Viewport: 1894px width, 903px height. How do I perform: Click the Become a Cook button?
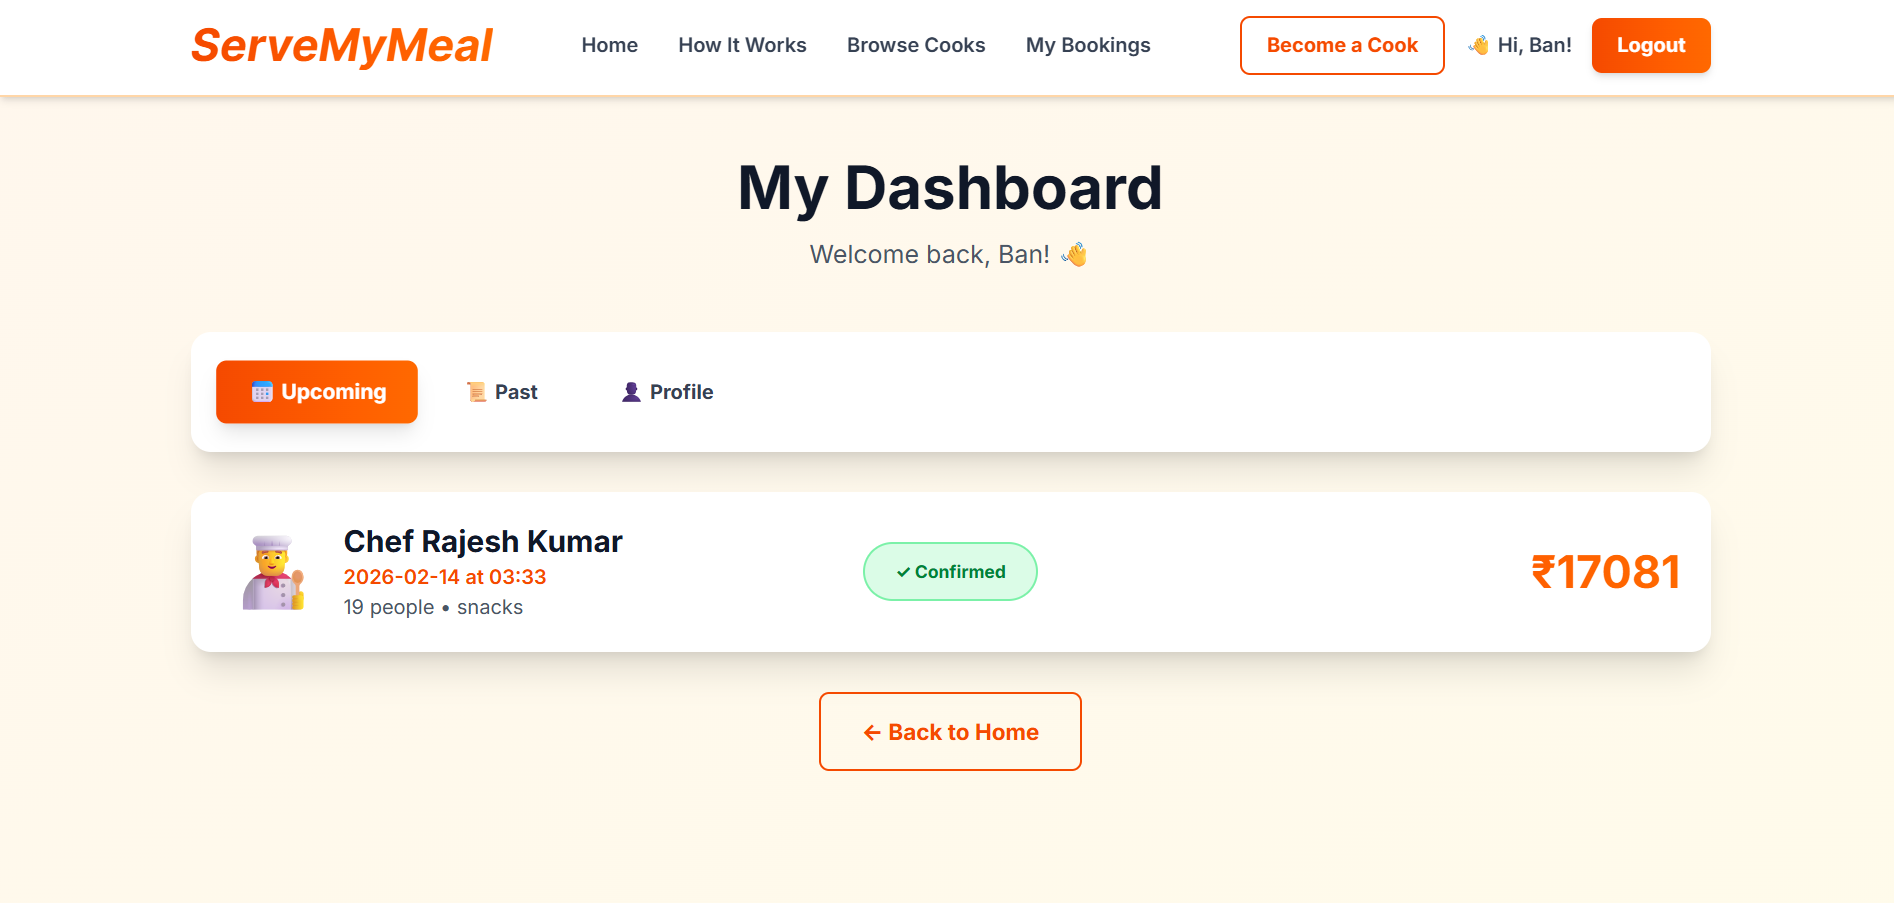click(x=1341, y=45)
